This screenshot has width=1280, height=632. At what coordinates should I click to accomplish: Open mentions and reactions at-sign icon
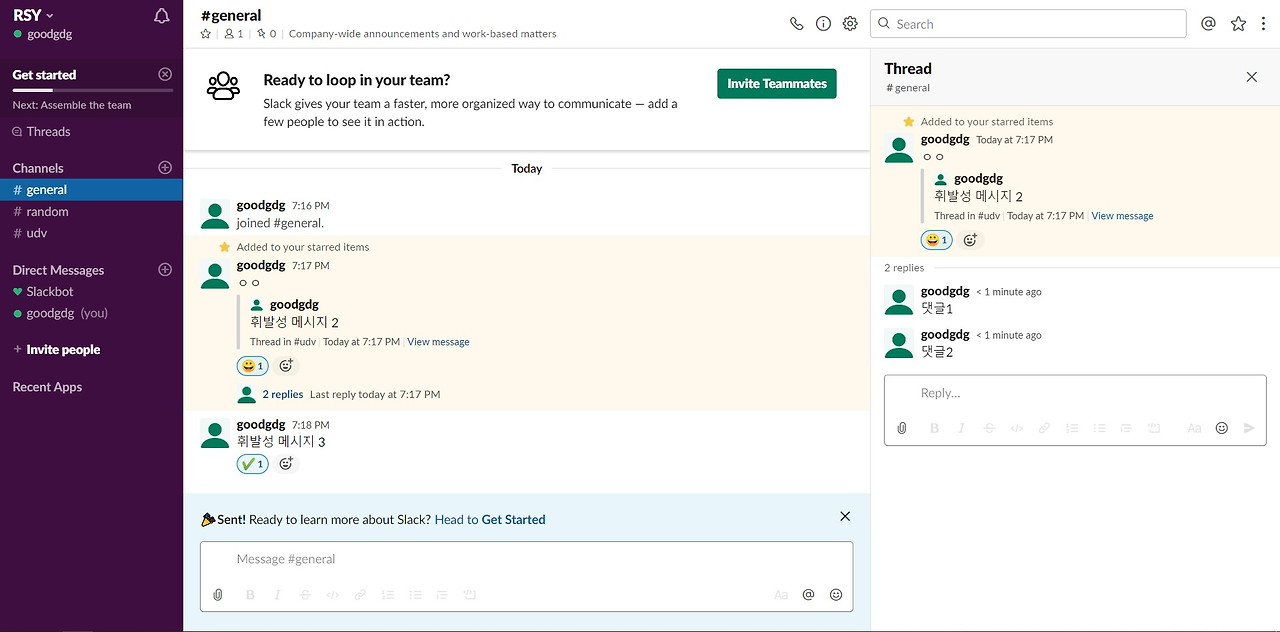pos(1208,24)
